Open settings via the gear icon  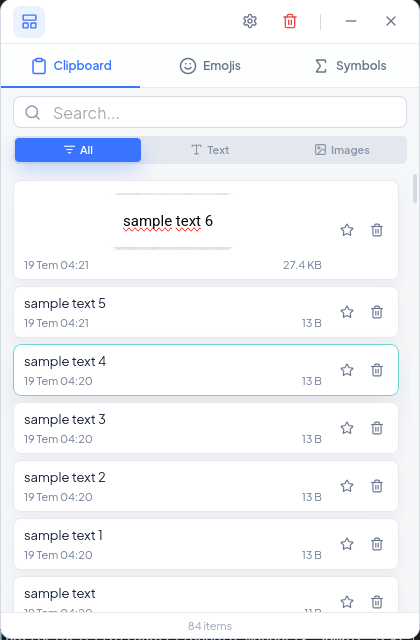click(250, 21)
